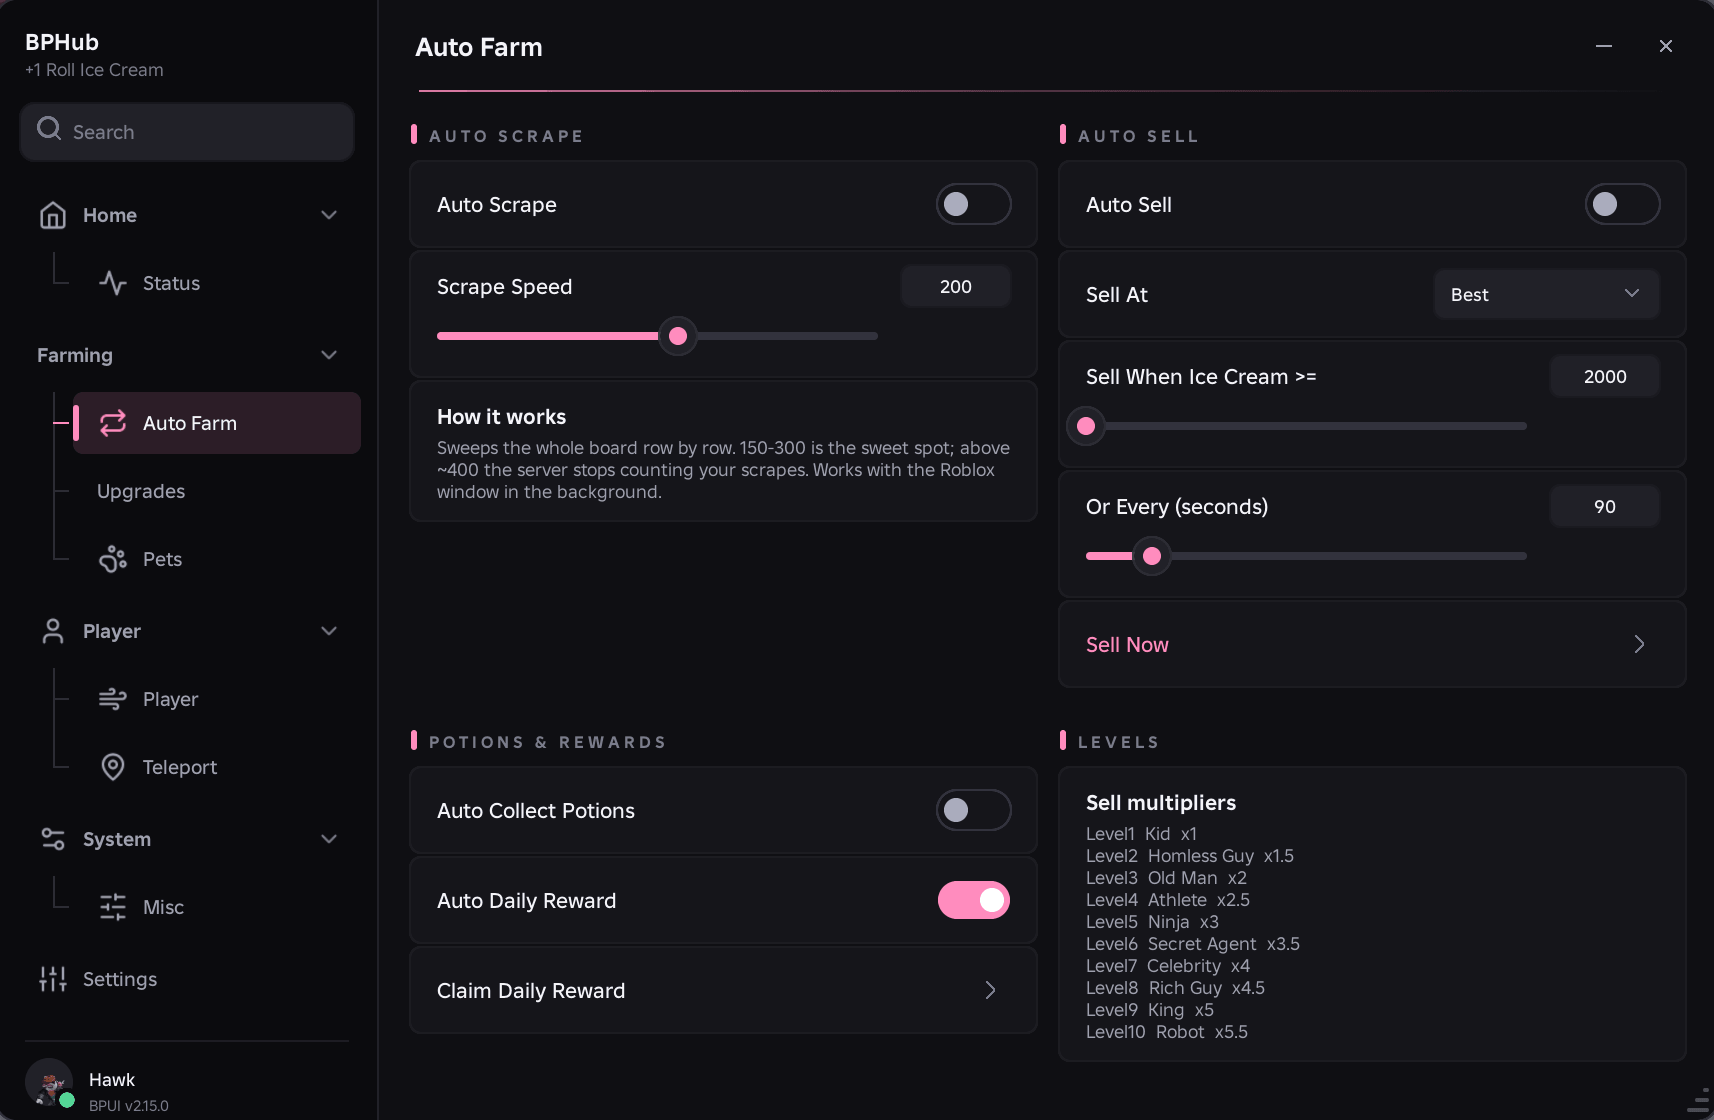Click the Or Every seconds slider handle
Screen dimensions: 1714x1120
[1152, 556]
